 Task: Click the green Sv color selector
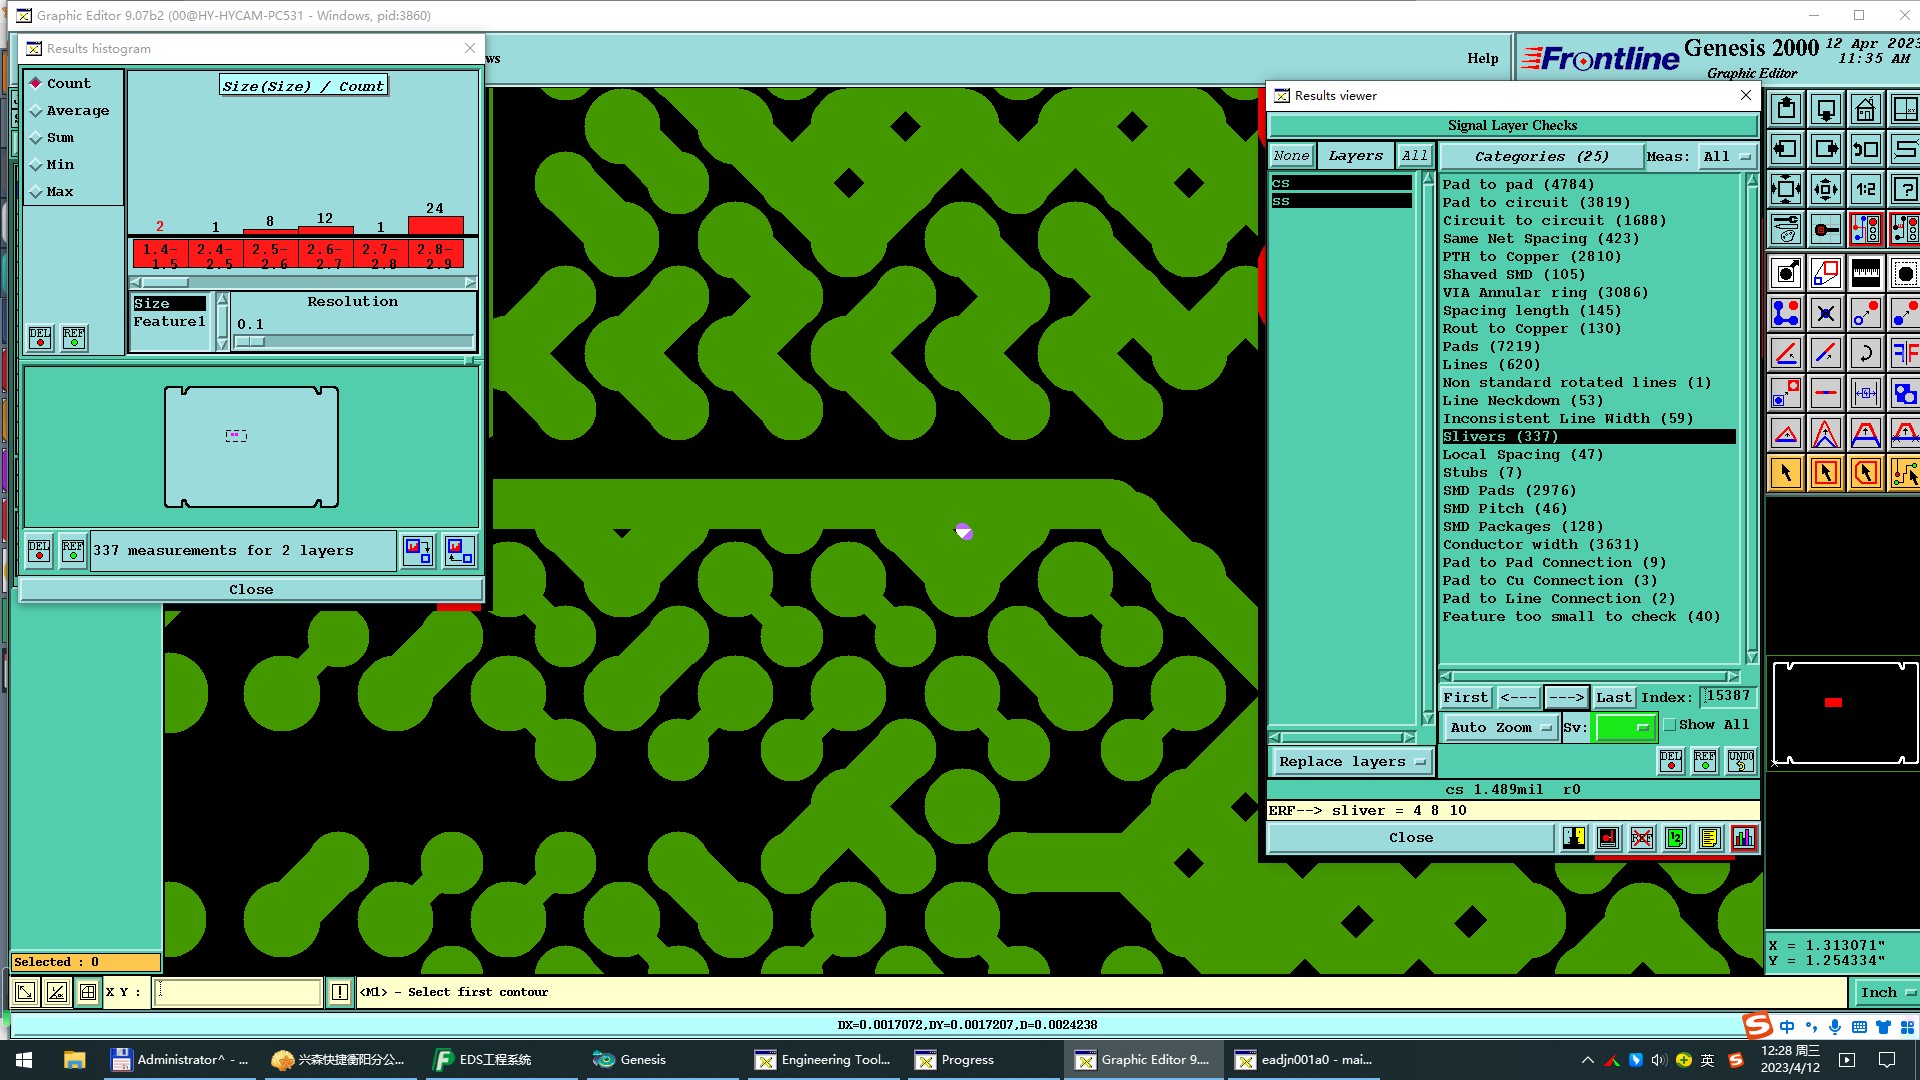click(1626, 727)
